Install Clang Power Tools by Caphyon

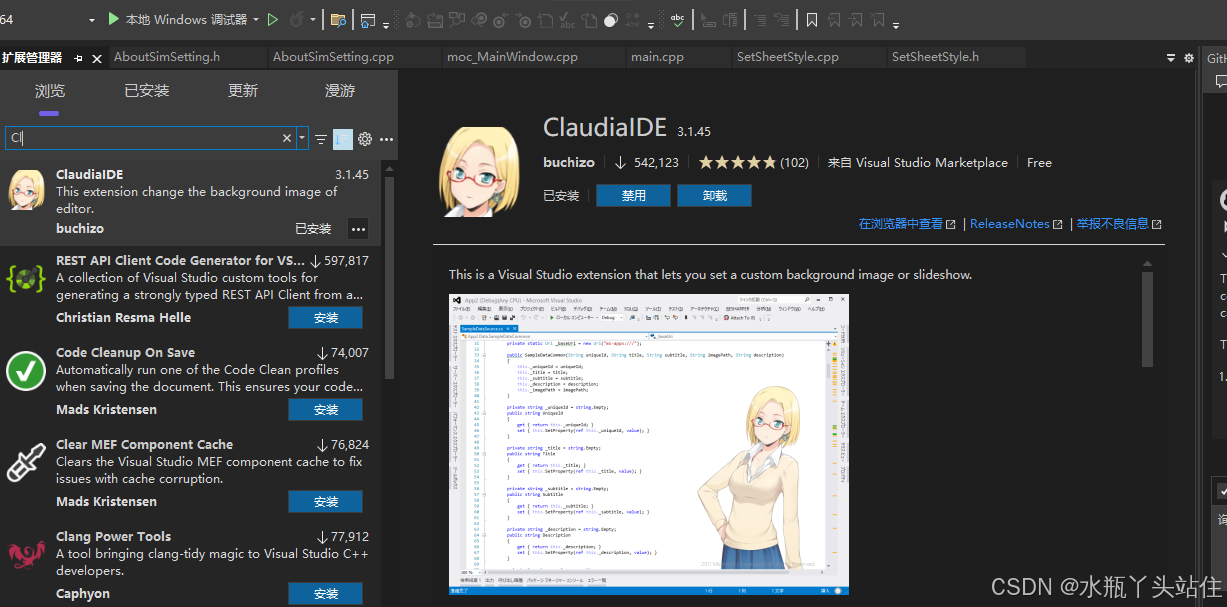[326, 594]
